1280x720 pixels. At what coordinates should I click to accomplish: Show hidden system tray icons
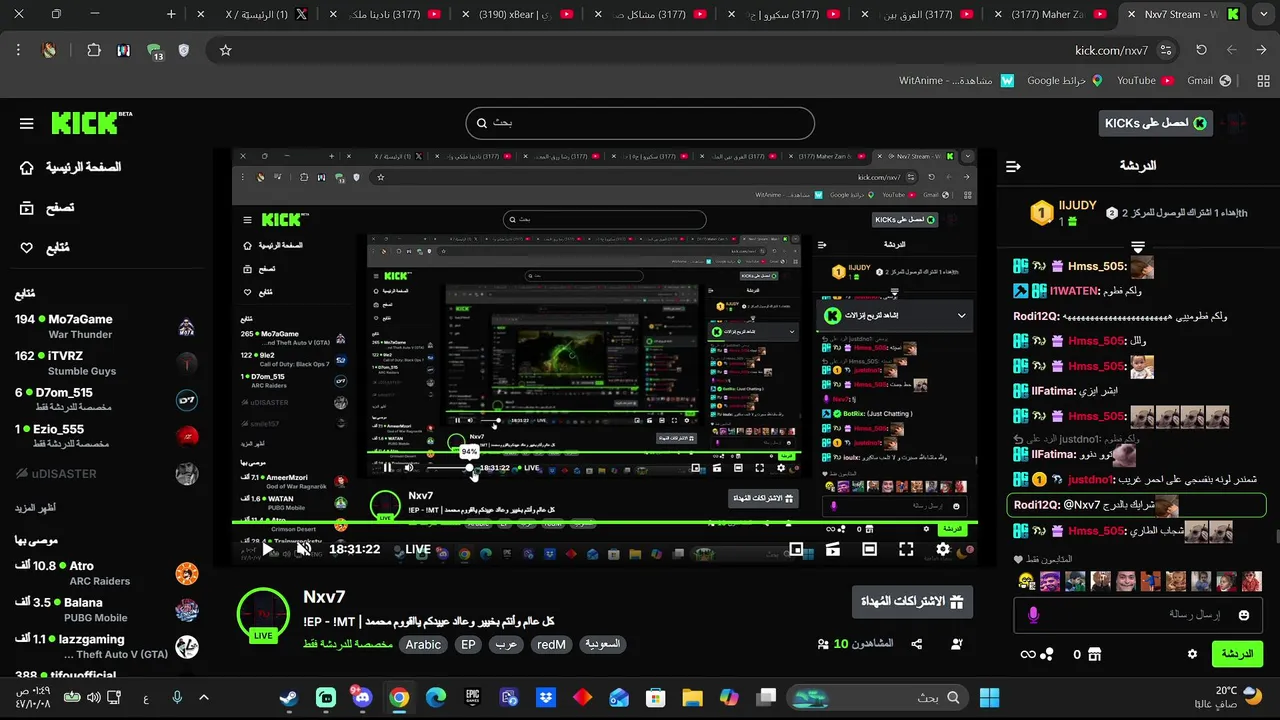tap(204, 697)
